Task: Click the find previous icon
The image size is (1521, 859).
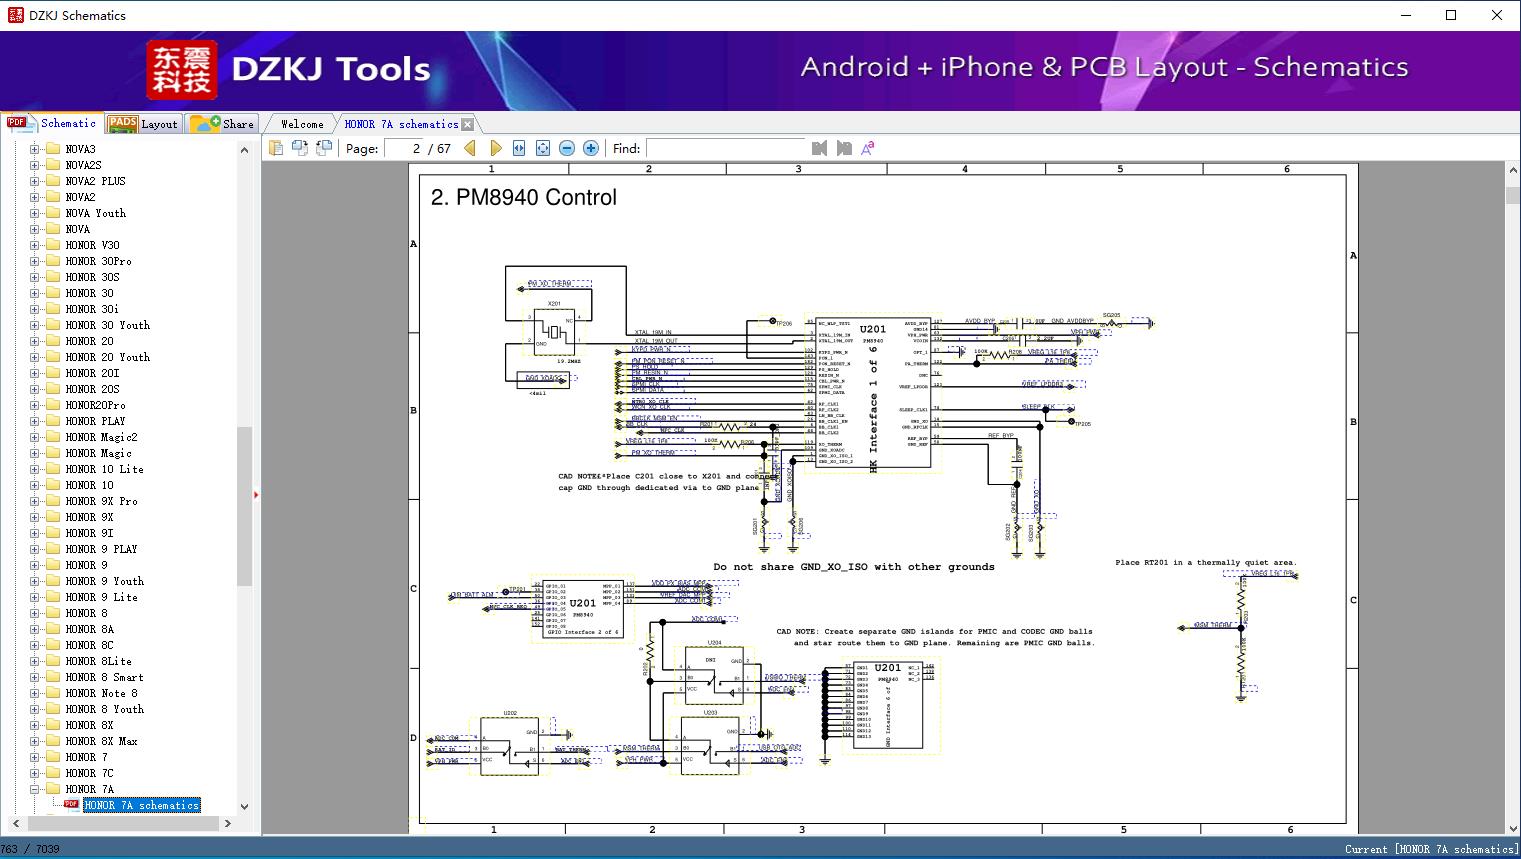Action: click(x=820, y=148)
